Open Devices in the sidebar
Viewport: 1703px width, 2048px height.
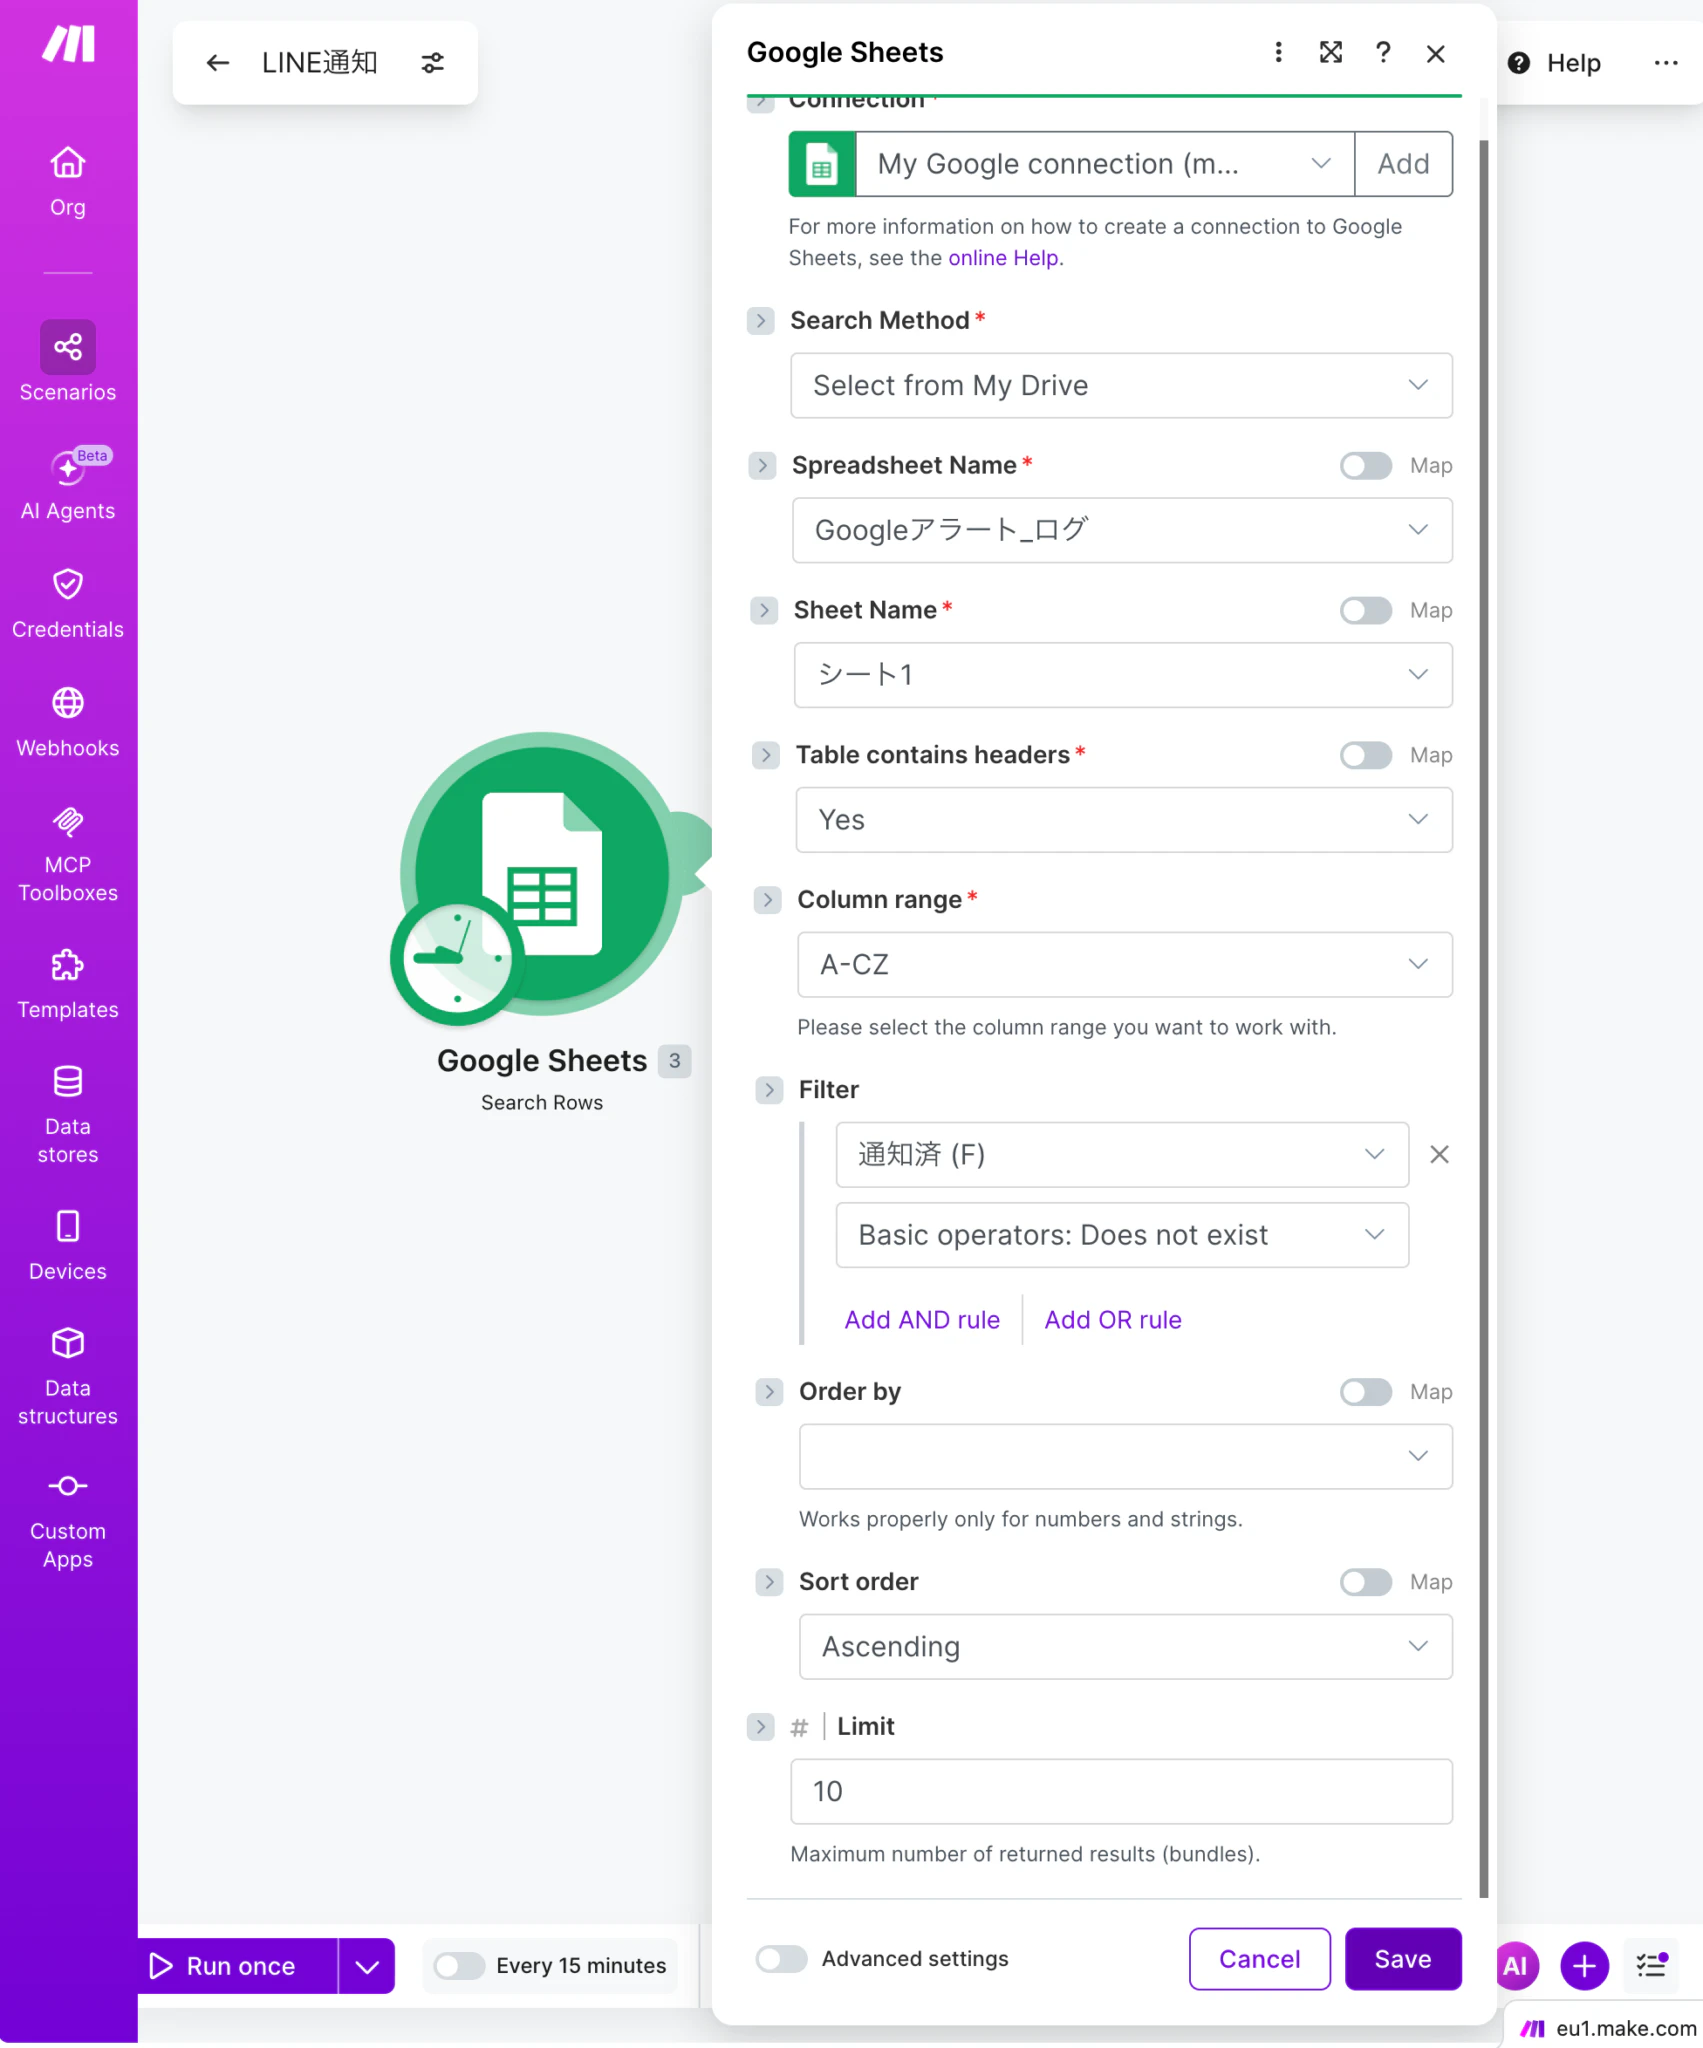click(x=68, y=1246)
